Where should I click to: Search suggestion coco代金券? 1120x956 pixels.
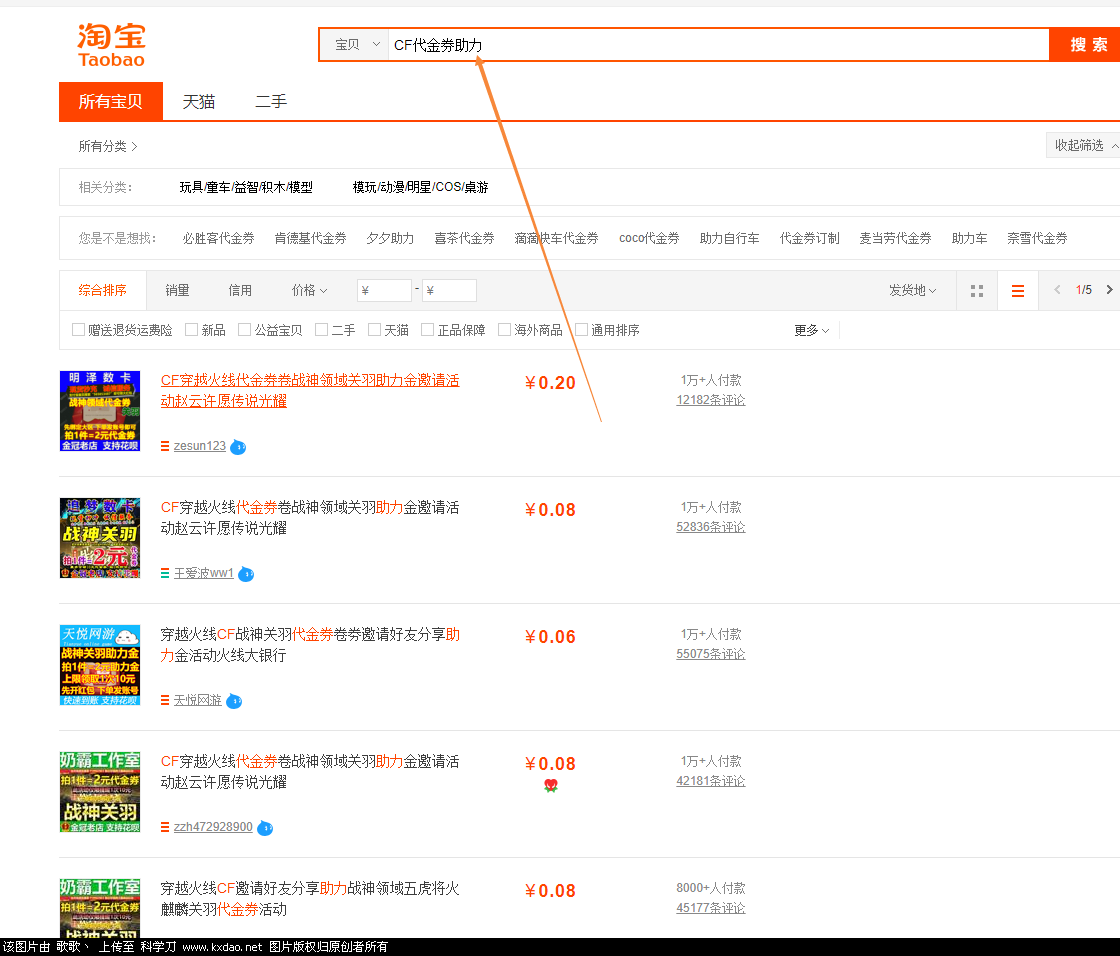pos(649,238)
